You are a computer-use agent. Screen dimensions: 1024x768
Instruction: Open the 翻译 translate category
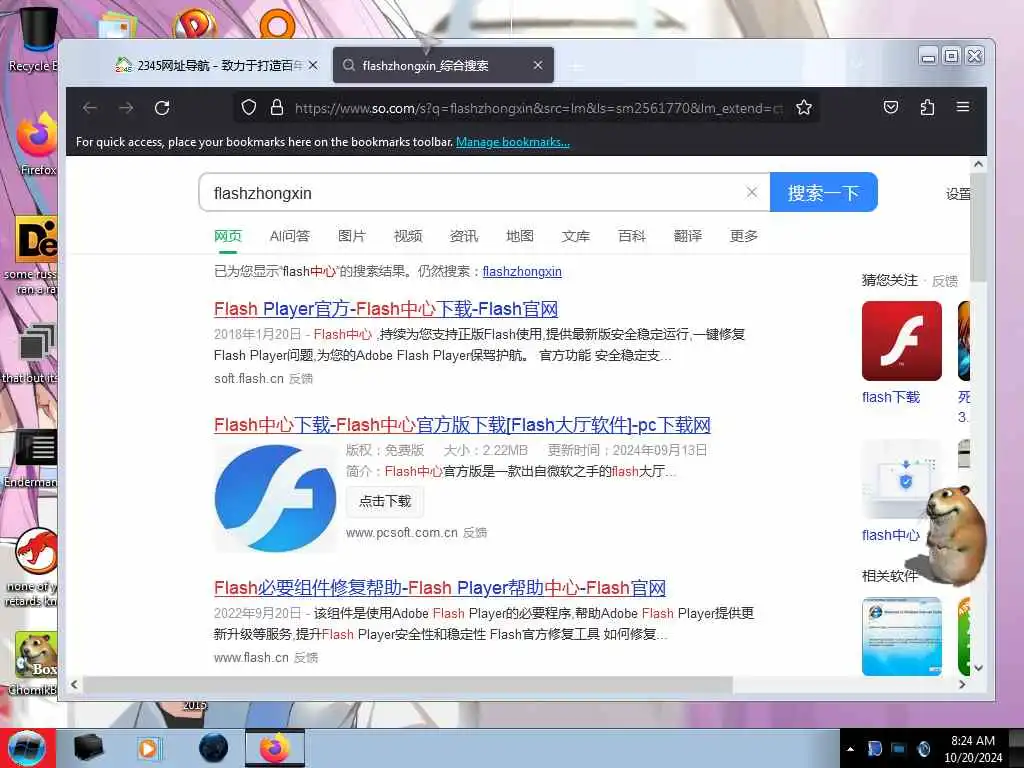pyautogui.click(x=688, y=236)
